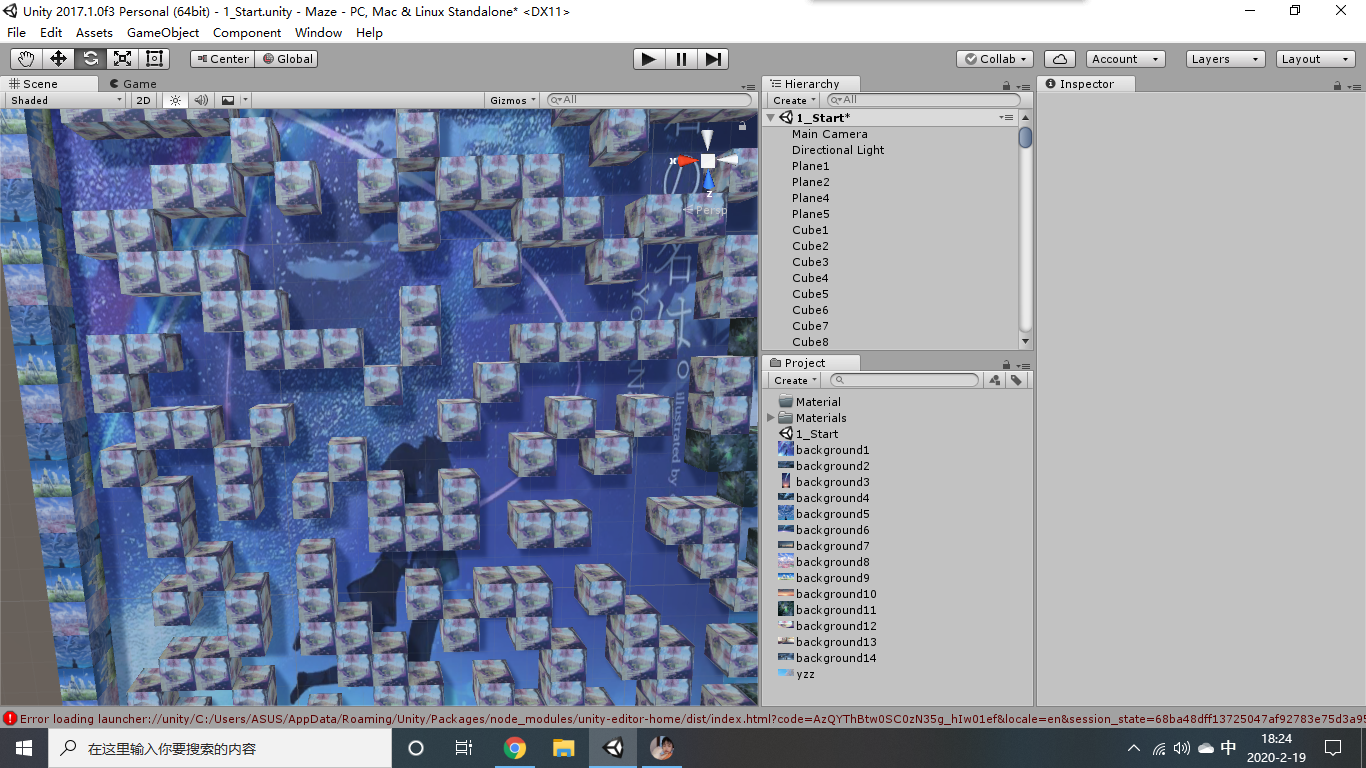The width and height of the screenshot is (1366, 768).
Task: Select the Rotate tool
Action: pos(89,58)
